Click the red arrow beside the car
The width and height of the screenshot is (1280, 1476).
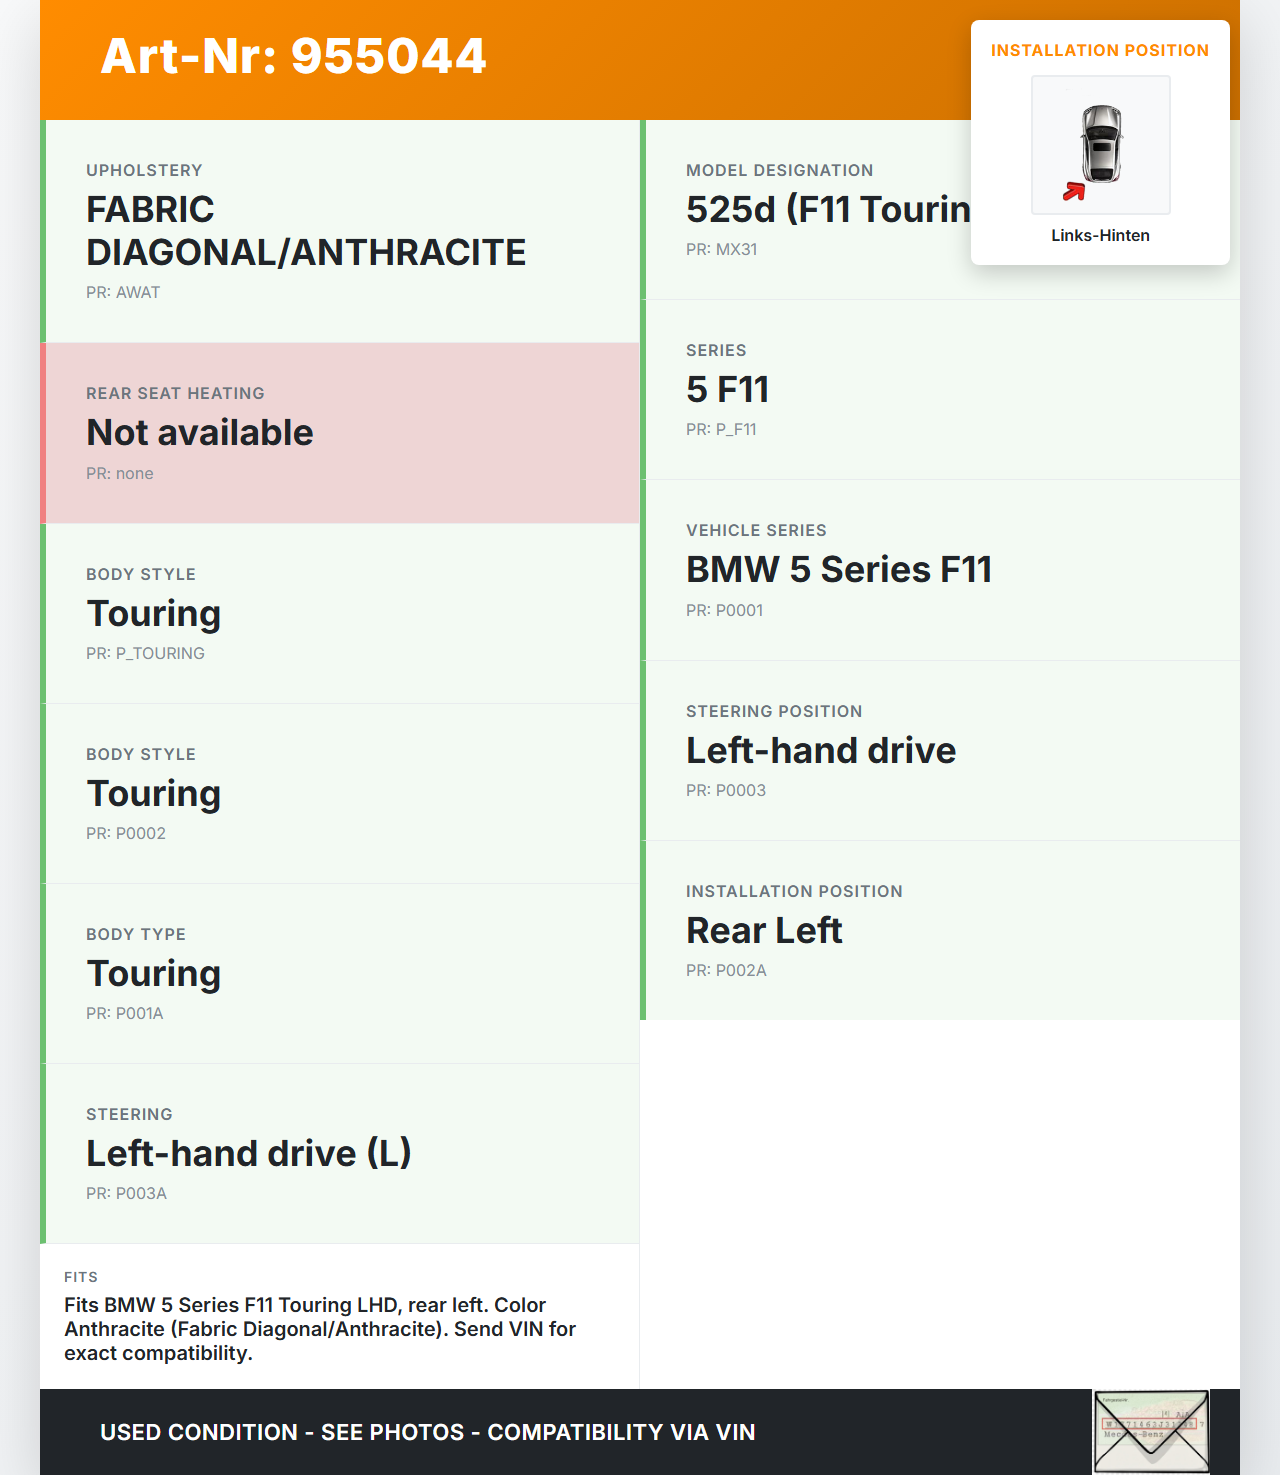1074,191
